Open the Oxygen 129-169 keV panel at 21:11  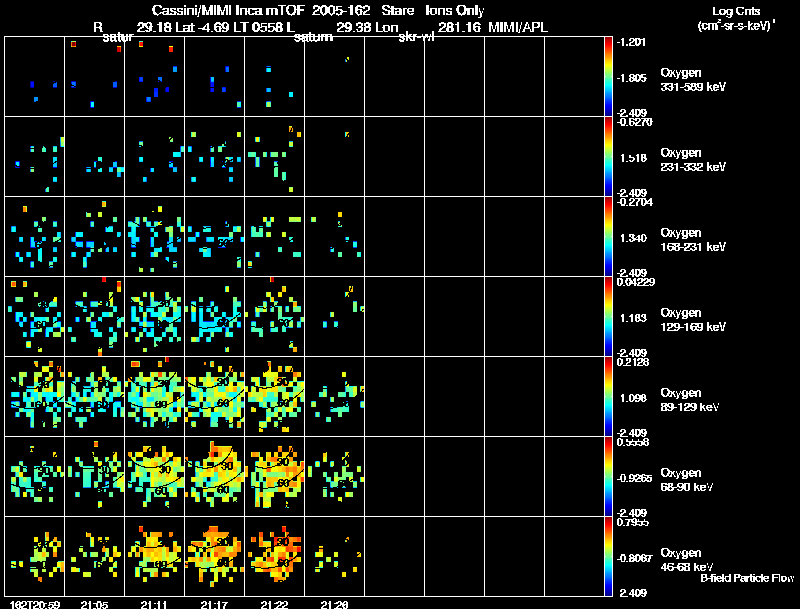tap(155, 316)
